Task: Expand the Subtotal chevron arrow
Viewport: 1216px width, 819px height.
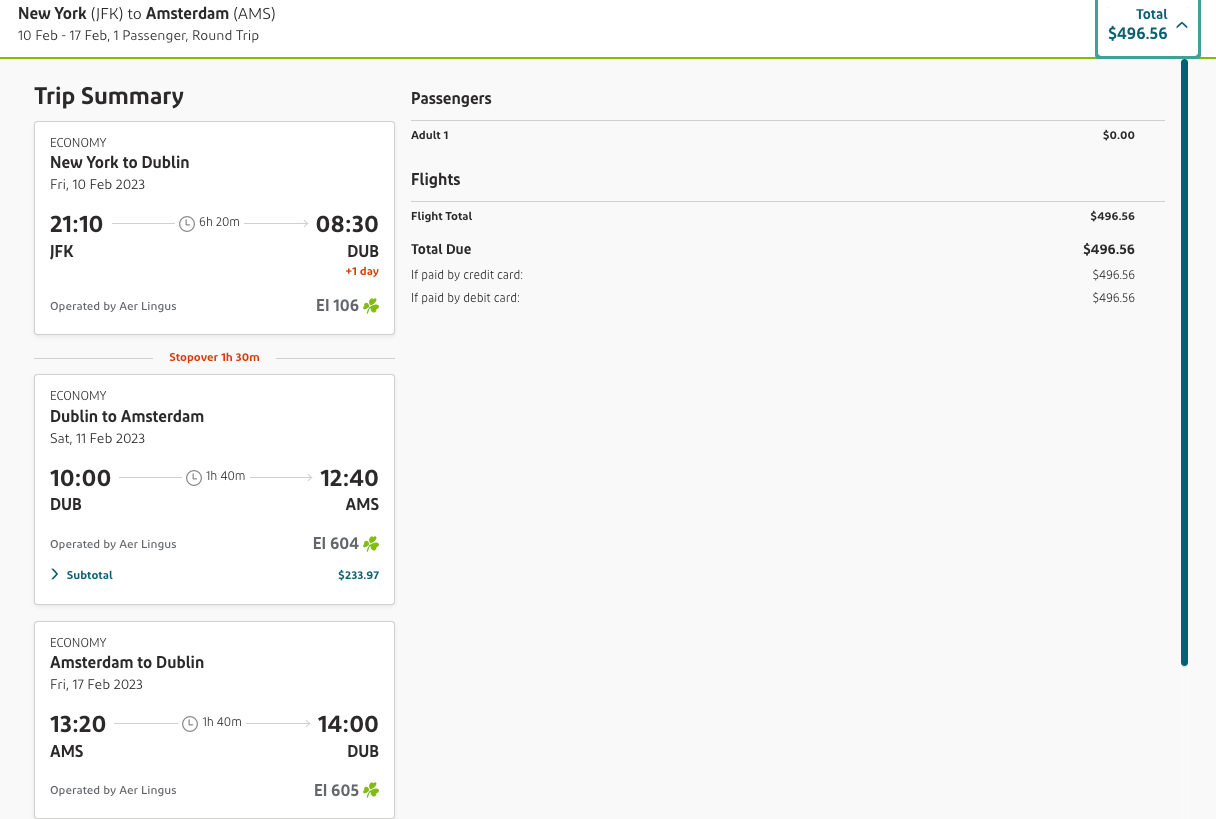Action: pos(55,575)
